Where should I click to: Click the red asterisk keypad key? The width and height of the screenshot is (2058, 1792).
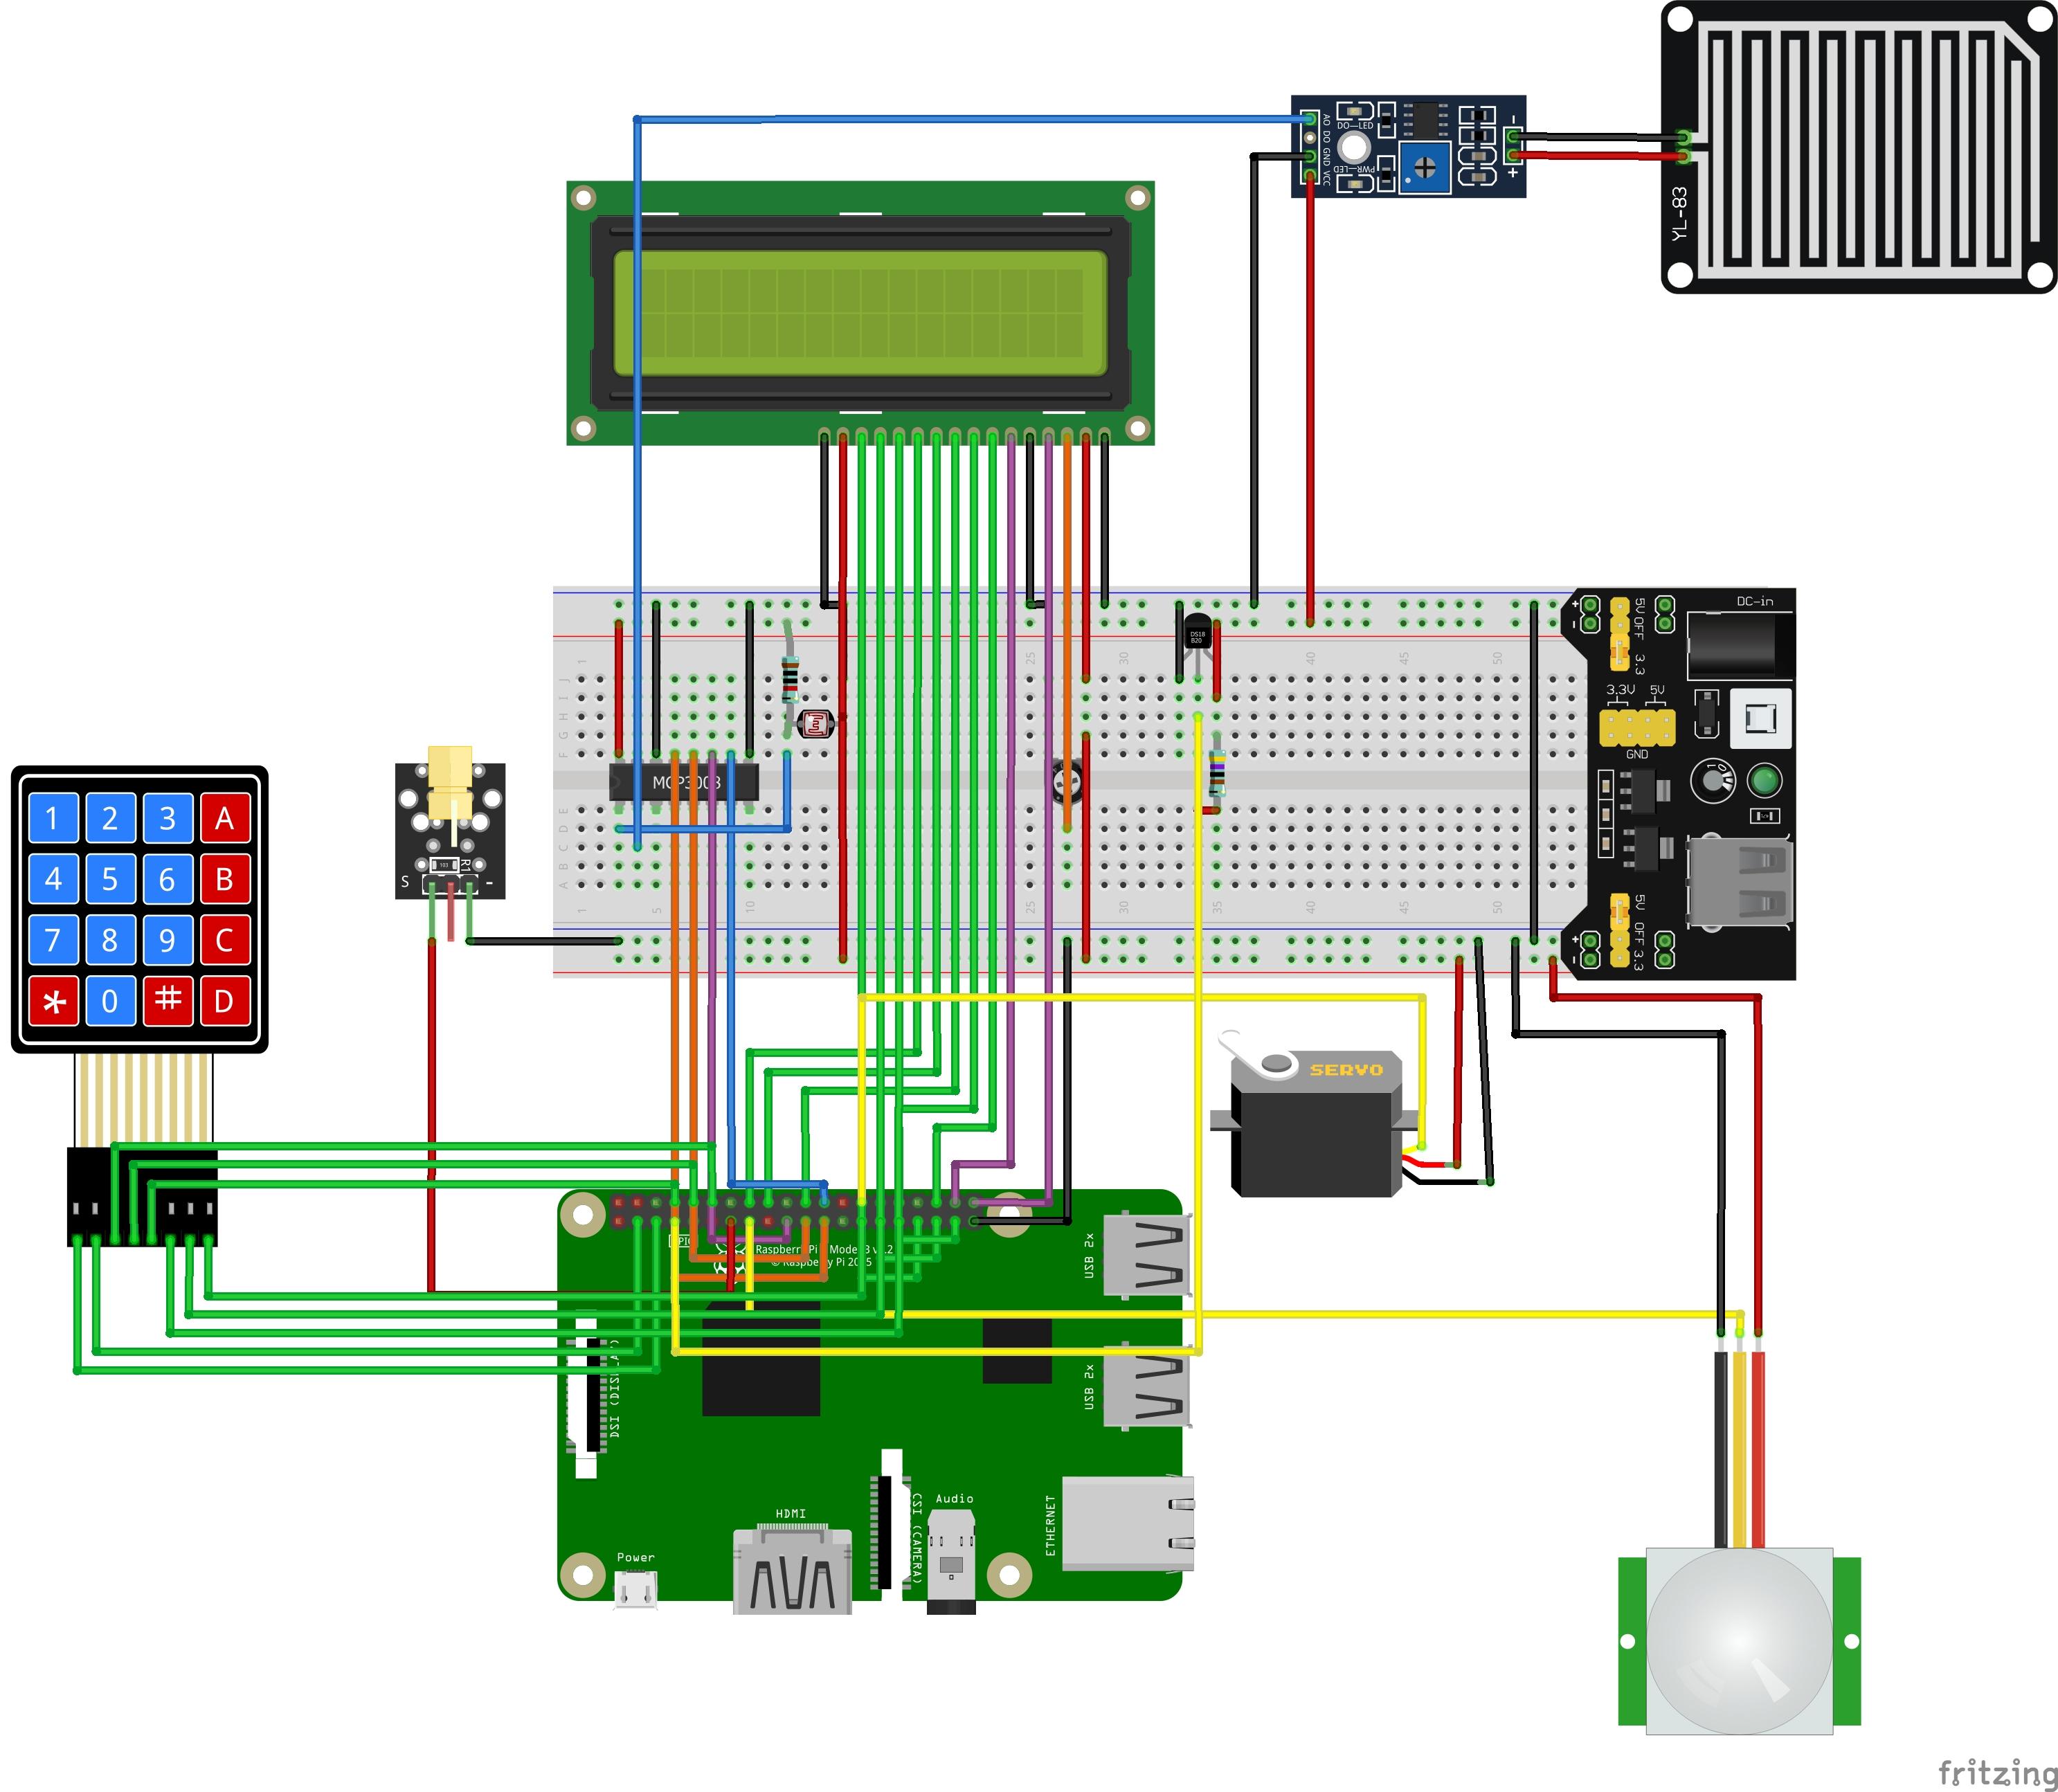coord(53,1001)
